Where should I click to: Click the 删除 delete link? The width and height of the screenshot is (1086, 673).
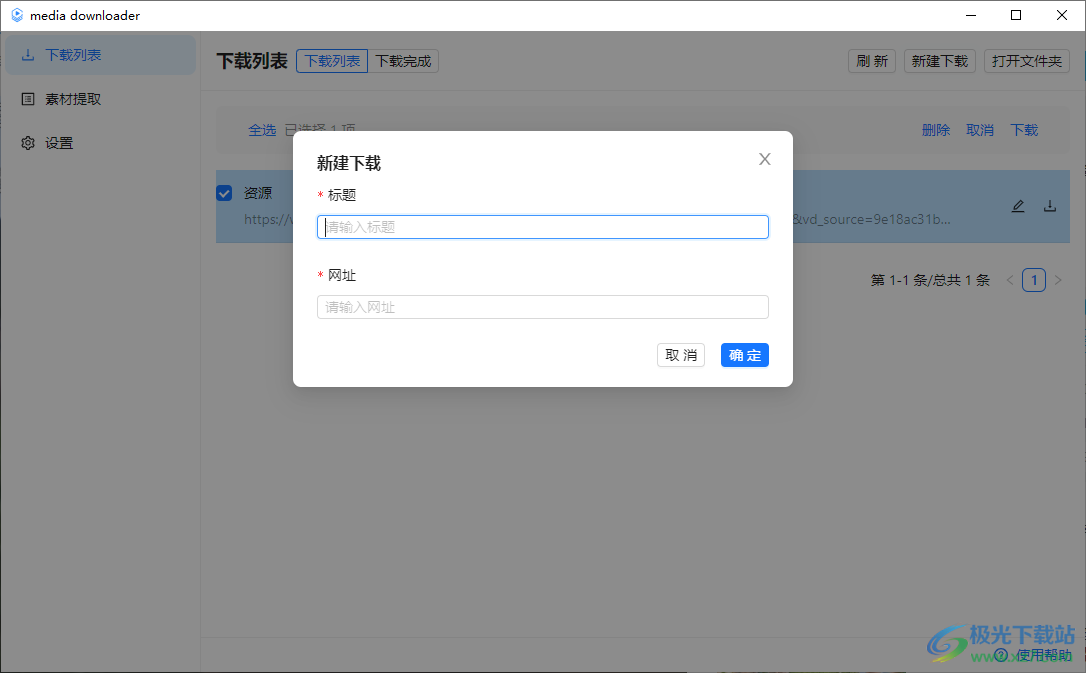pos(936,130)
